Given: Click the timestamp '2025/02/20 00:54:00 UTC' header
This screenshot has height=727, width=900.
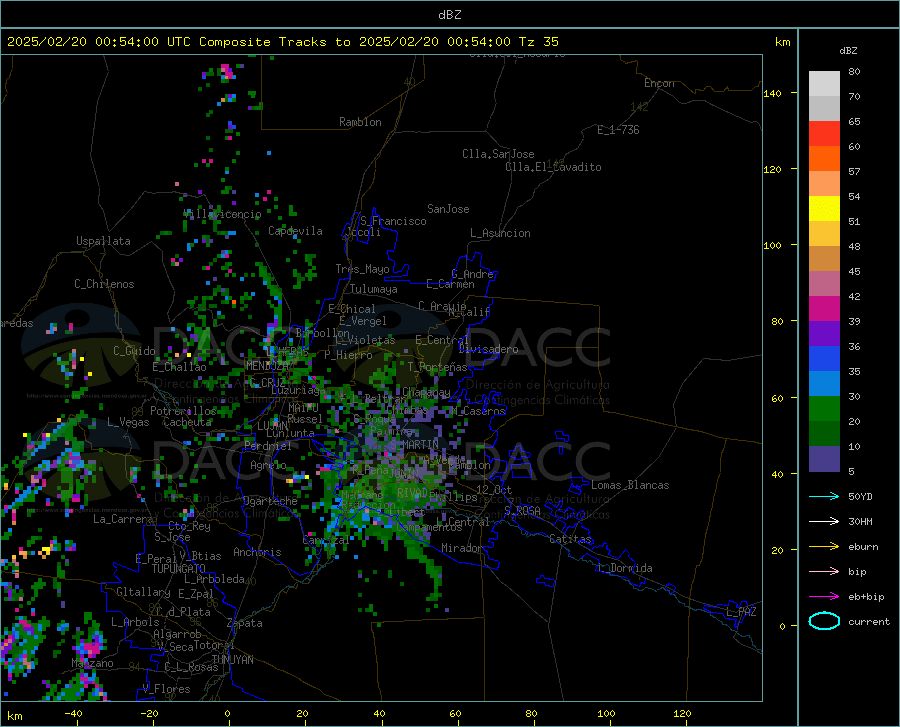Looking at the screenshot, I should coord(99,42).
